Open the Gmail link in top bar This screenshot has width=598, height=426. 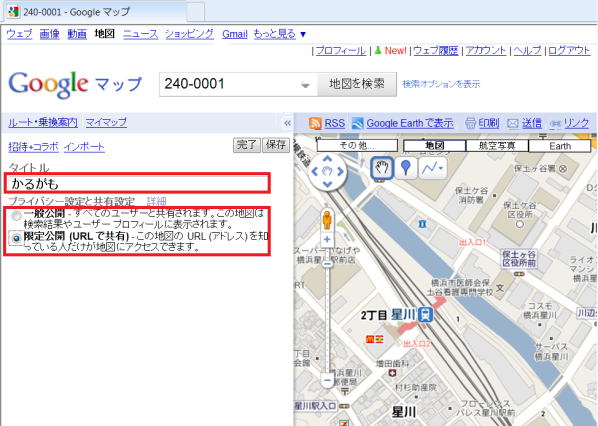pos(235,34)
